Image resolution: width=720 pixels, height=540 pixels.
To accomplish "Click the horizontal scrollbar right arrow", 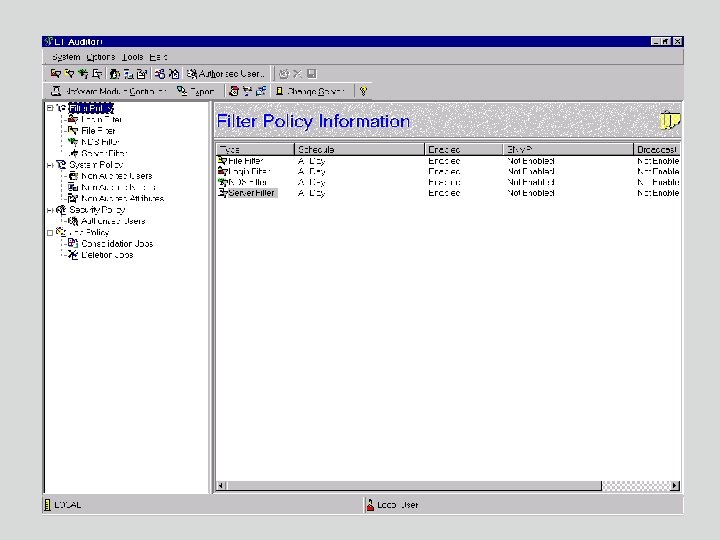I will tap(675, 486).
